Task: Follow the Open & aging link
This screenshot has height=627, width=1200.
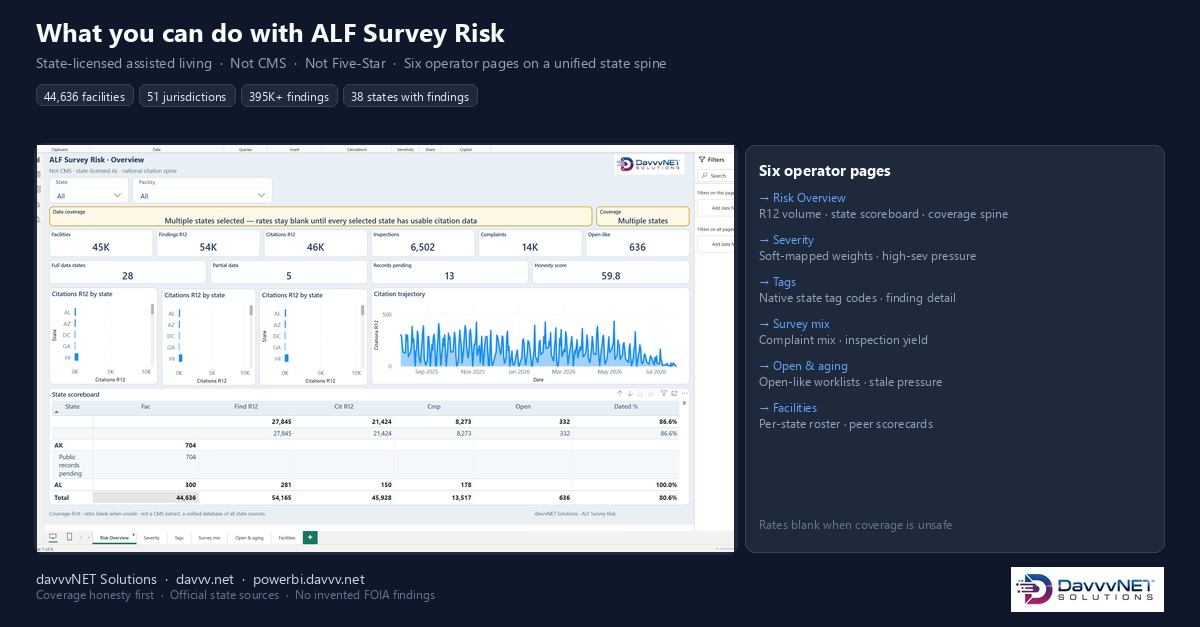Action: (803, 366)
